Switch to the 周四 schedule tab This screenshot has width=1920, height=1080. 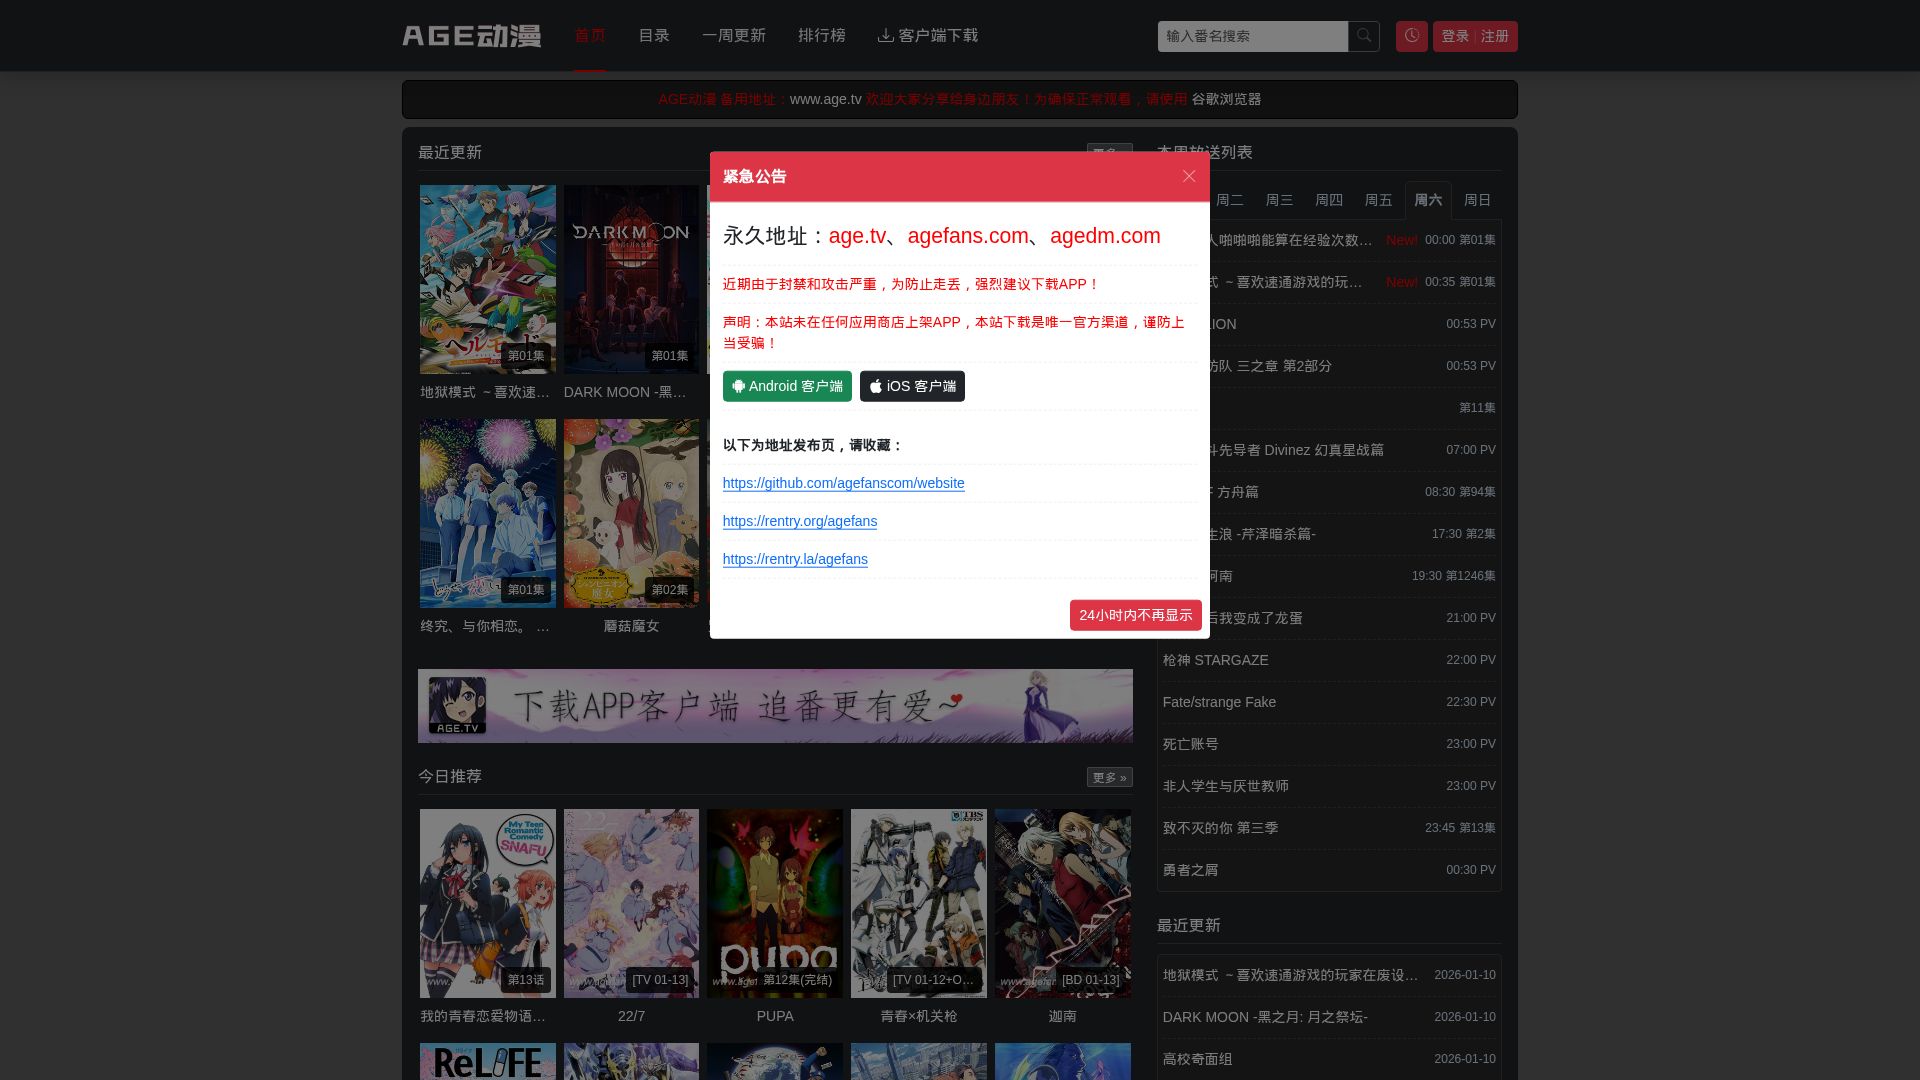coord(1328,200)
